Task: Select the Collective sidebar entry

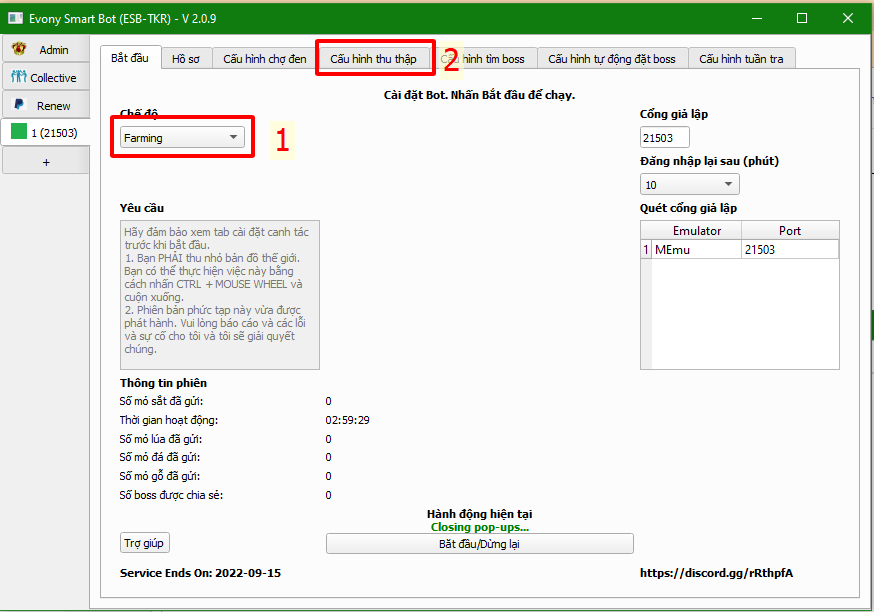Action: (45, 78)
